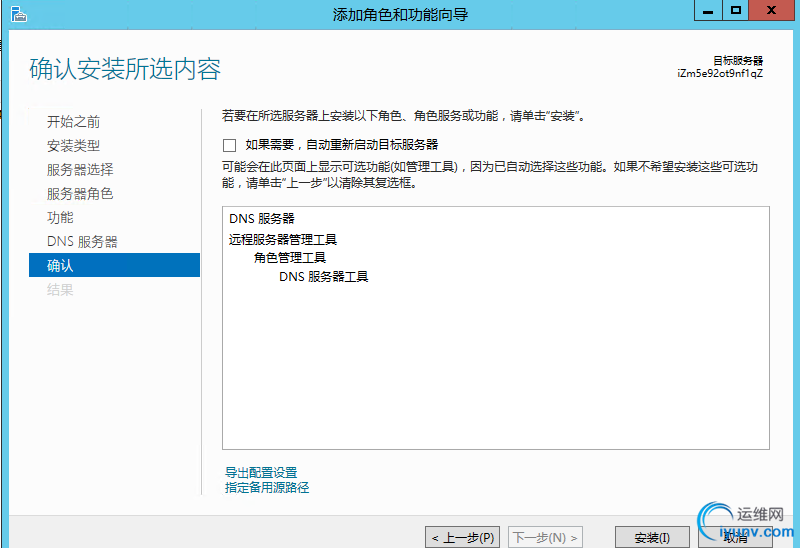Select the 服务器选择 step

coord(80,169)
